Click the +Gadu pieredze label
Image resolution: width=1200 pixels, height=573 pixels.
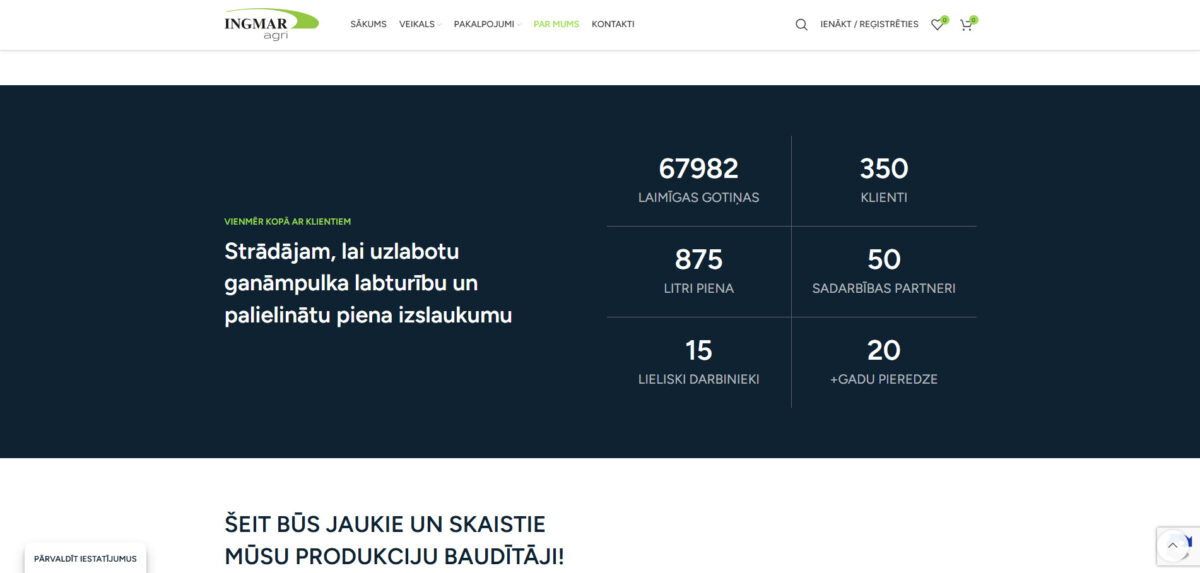click(884, 379)
